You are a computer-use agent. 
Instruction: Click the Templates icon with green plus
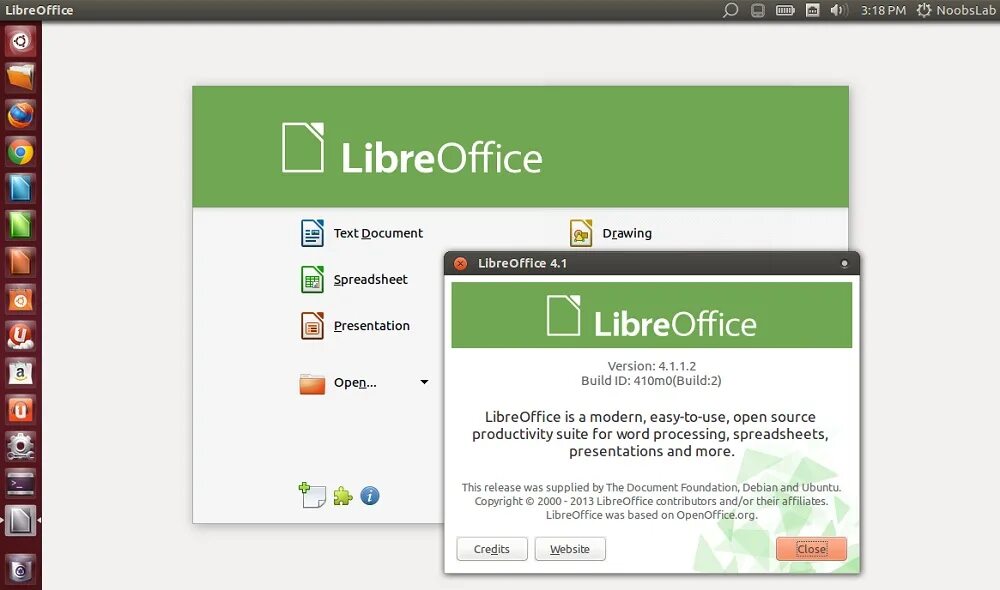pyautogui.click(x=312, y=495)
